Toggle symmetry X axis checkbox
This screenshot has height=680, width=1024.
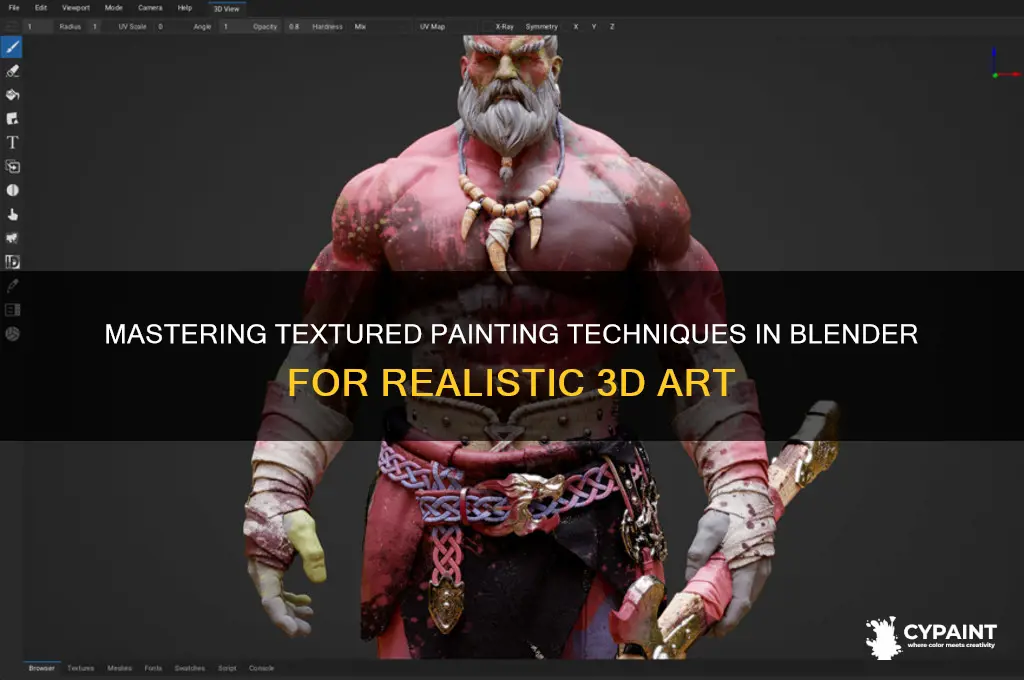pos(575,27)
